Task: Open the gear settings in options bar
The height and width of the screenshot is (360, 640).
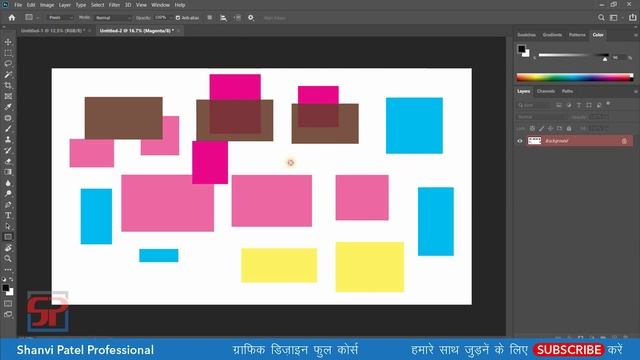Action: [251, 18]
